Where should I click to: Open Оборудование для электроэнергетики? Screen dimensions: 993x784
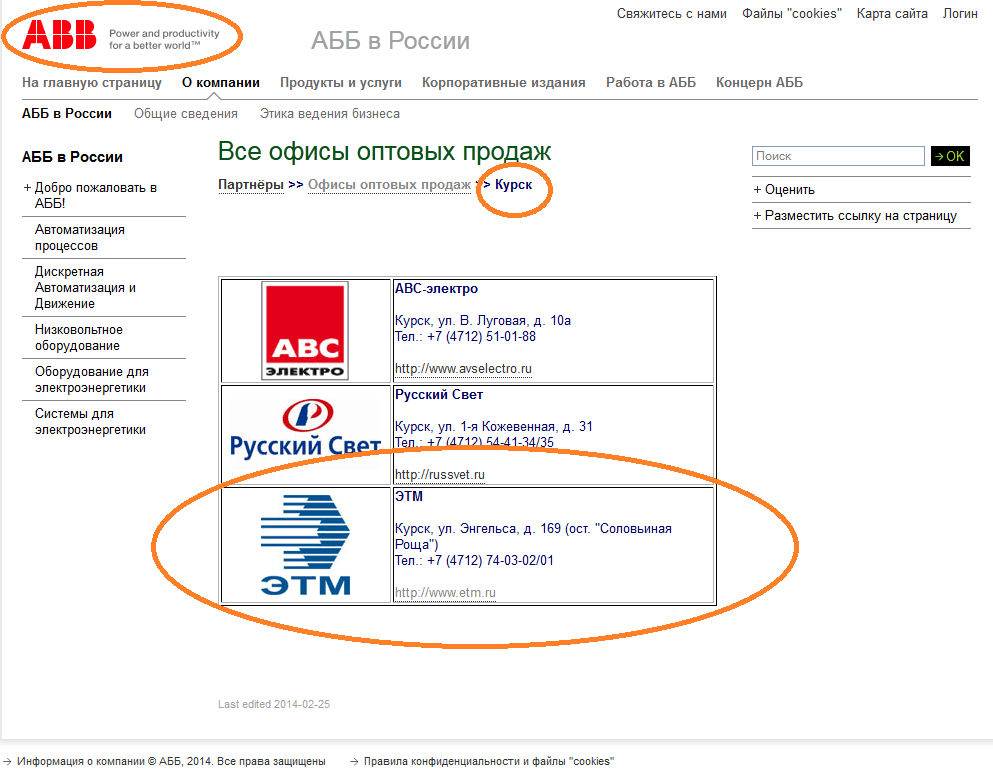click(91, 379)
